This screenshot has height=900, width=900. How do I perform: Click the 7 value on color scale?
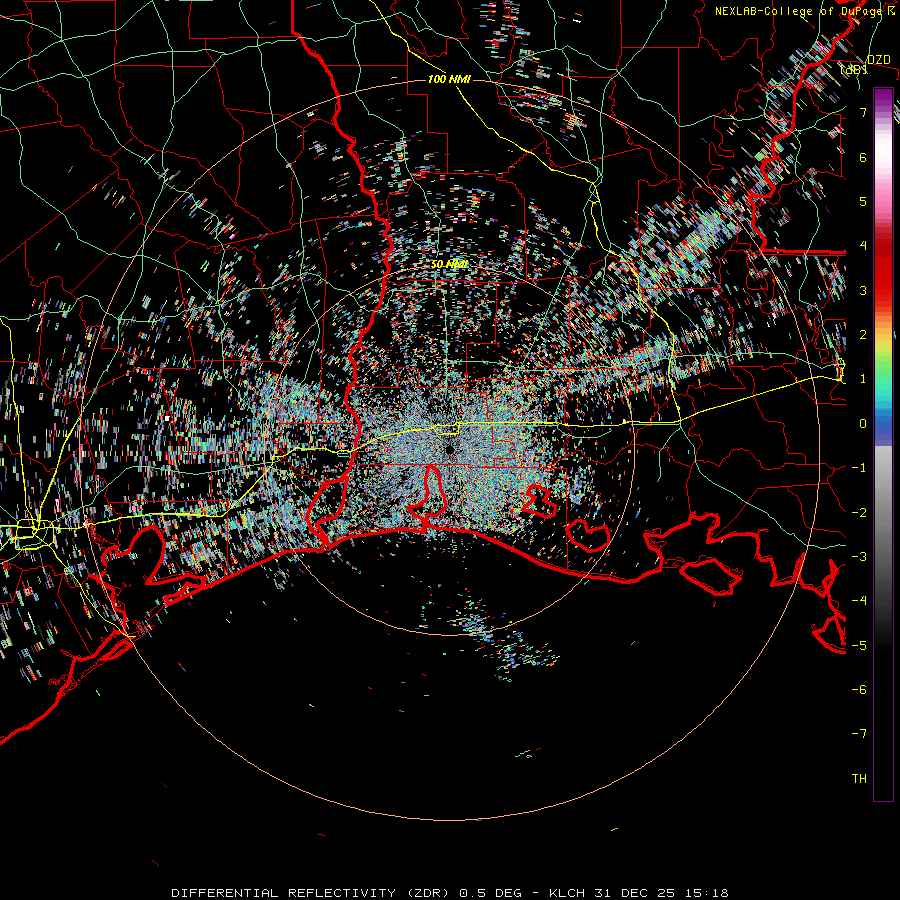pos(863,112)
